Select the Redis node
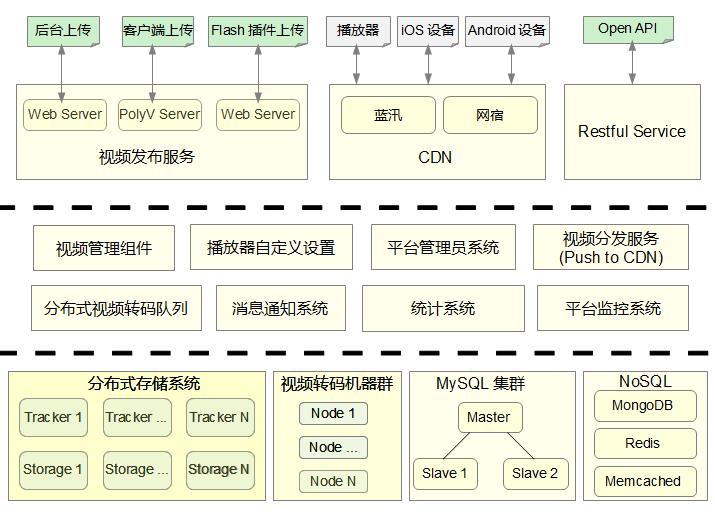Image resolution: width=715 pixels, height=517 pixels. (x=643, y=443)
